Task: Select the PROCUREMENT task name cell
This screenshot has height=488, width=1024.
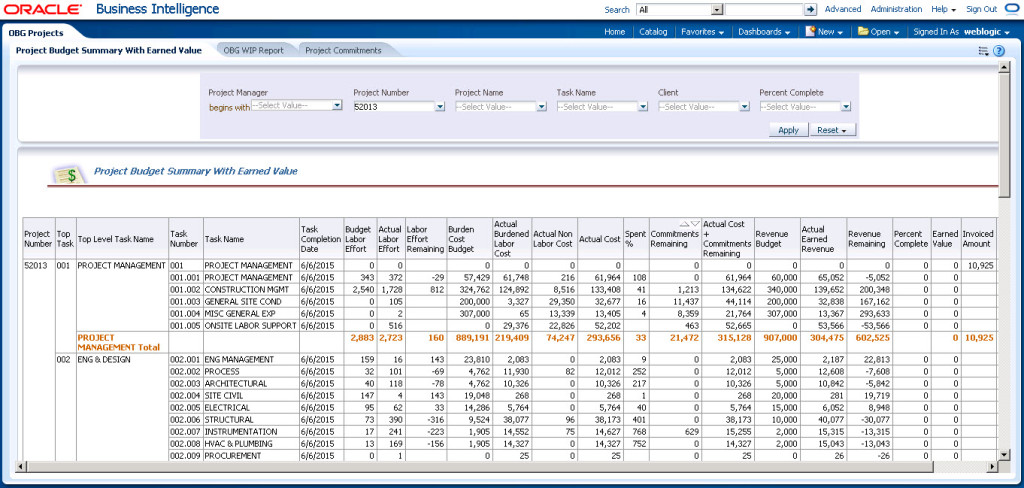Action: [251, 456]
